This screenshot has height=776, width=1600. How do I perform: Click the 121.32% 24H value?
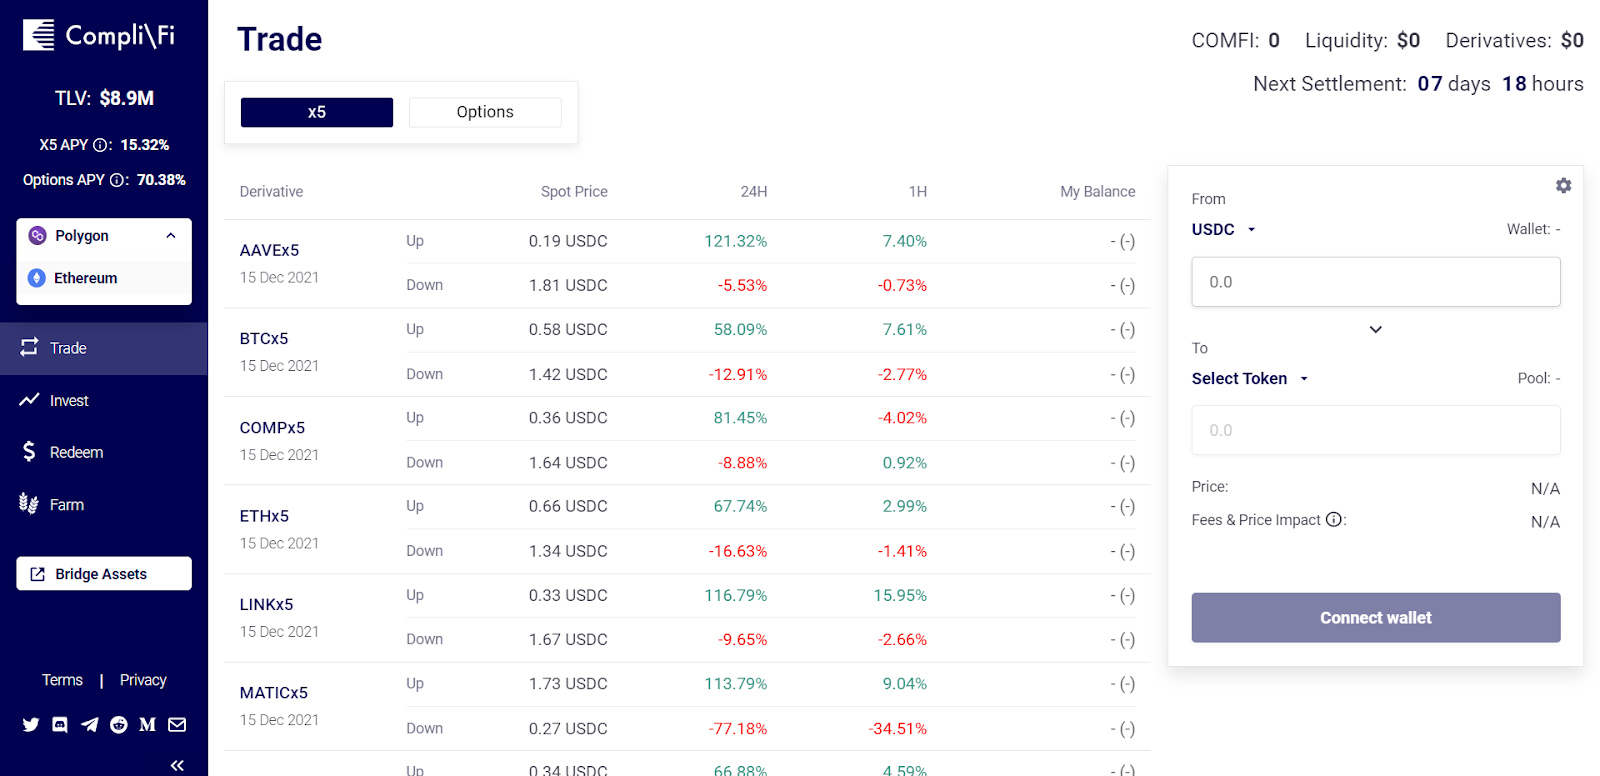(x=736, y=241)
